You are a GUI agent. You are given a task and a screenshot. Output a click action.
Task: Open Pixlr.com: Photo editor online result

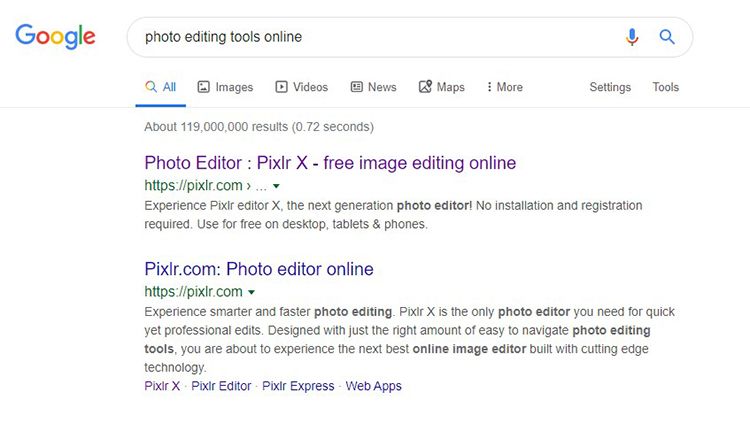(x=259, y=269)
